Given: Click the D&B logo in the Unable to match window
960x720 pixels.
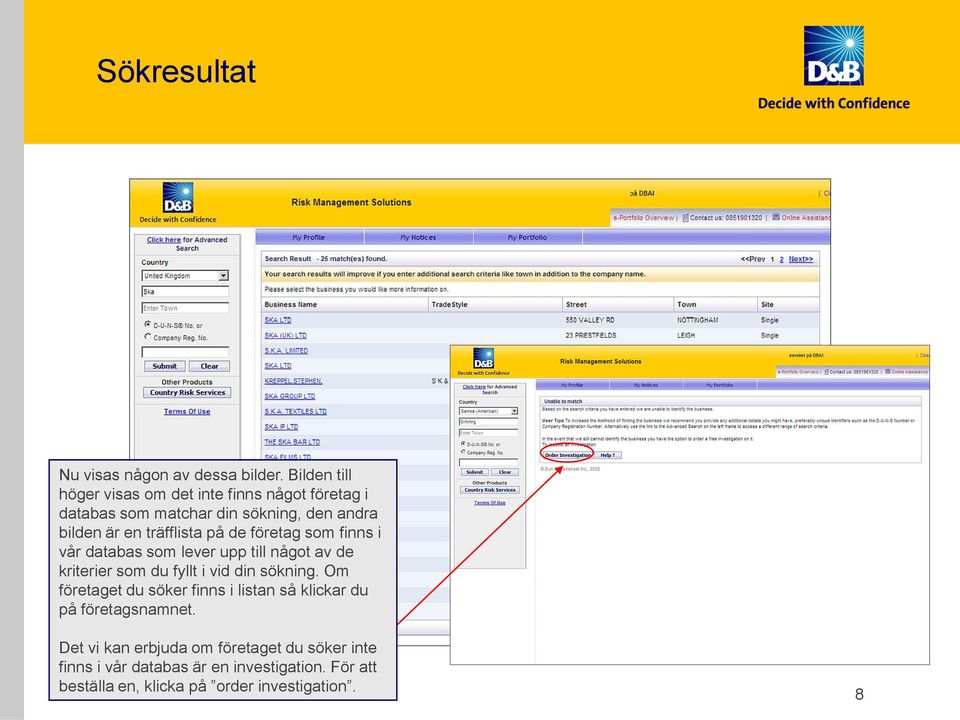Looking at the screenshot, I should pos(484,359).
